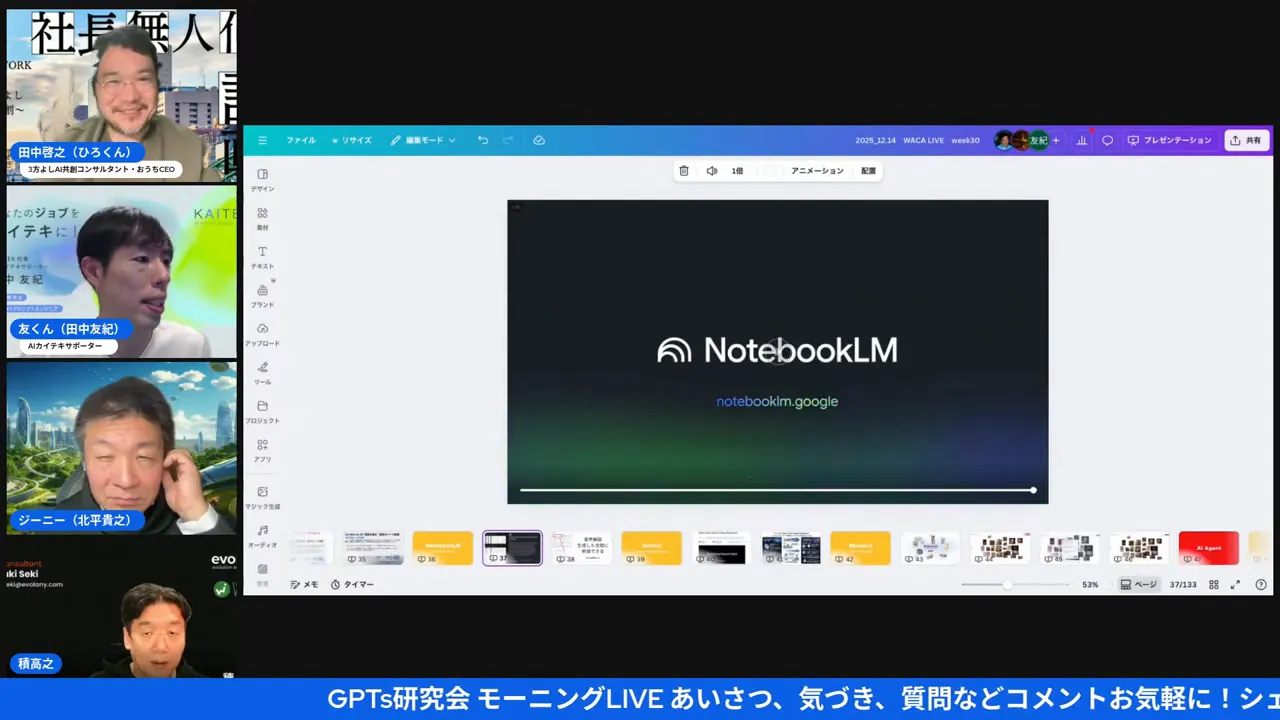Switch to the アニメーション tab
The image size is (1280, 720).
point(817,170)
